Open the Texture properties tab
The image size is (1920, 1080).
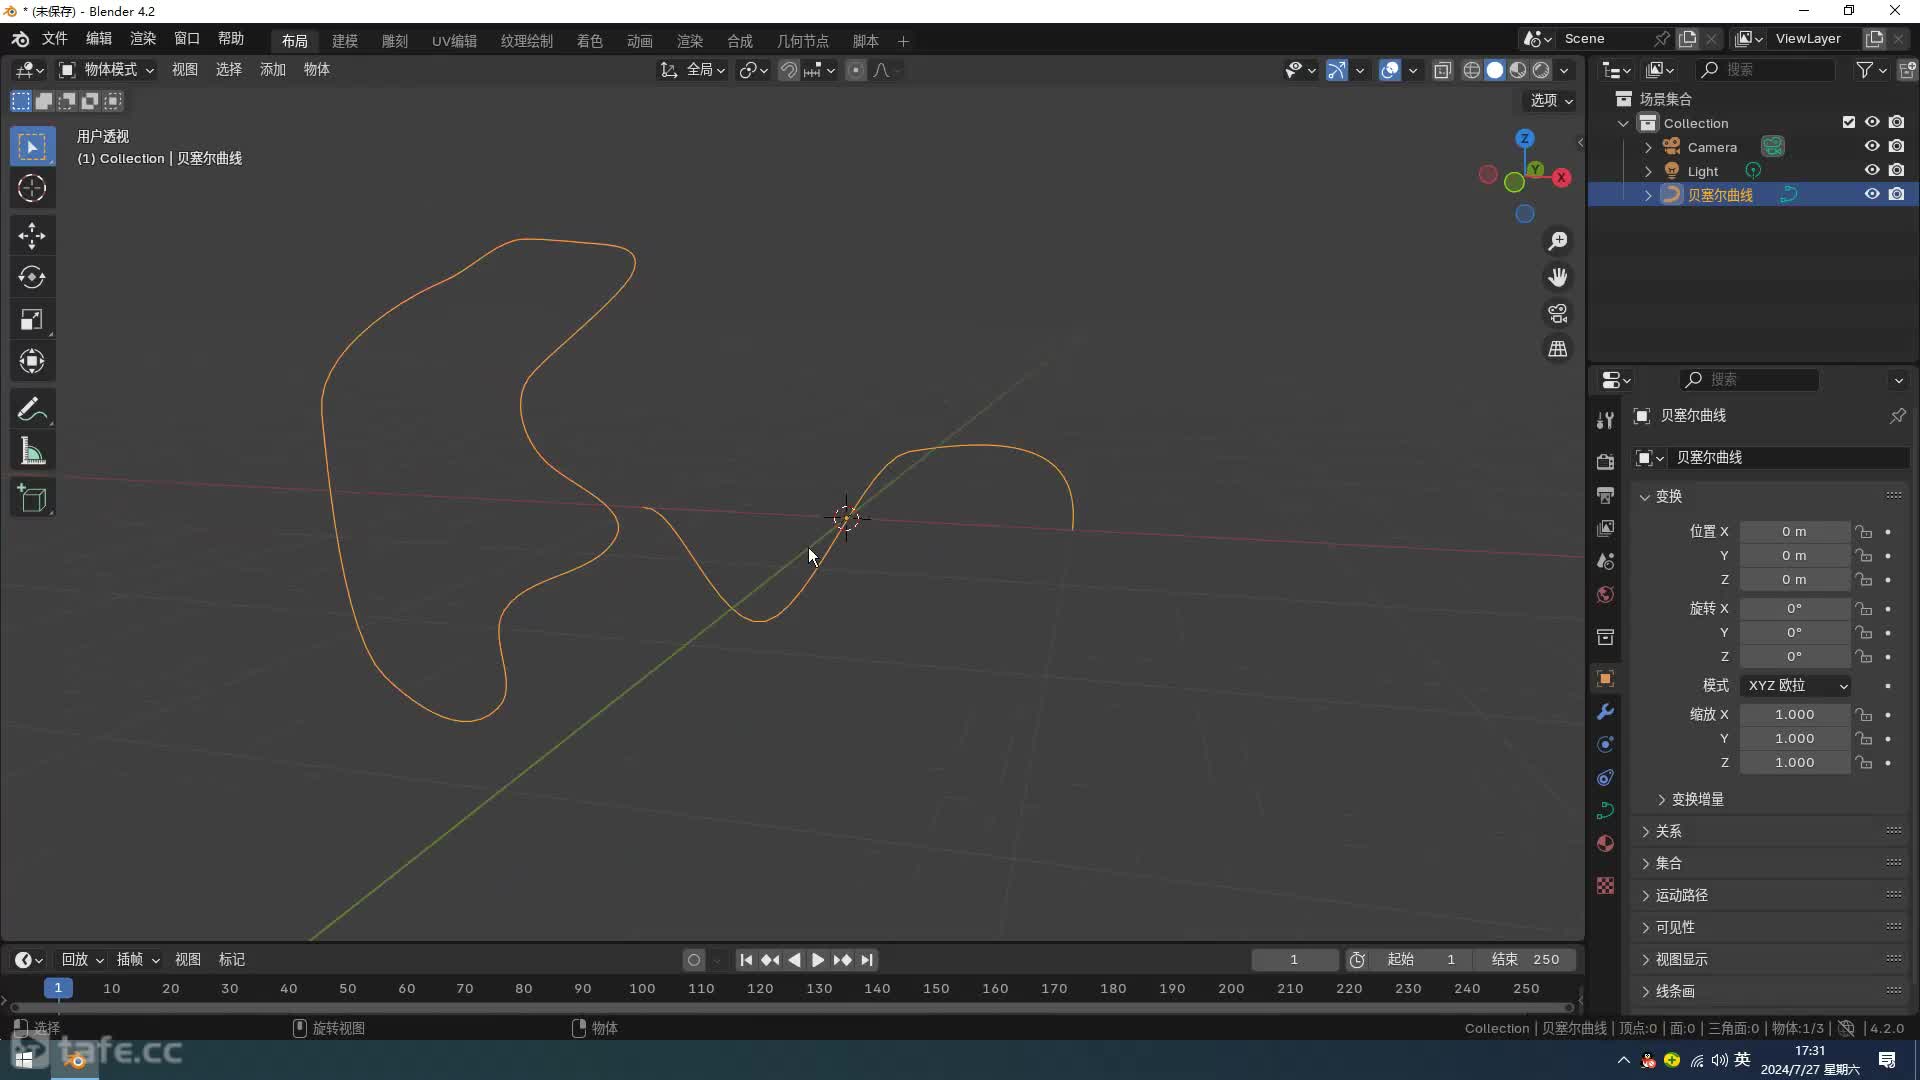point(1605,886)
